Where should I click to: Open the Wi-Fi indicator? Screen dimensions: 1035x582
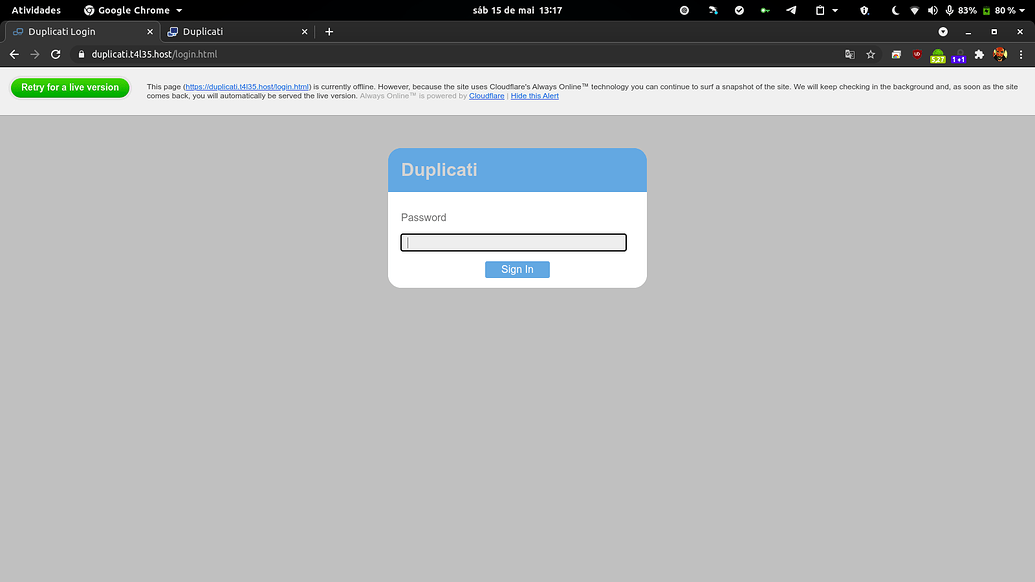[x=914, y=11]
